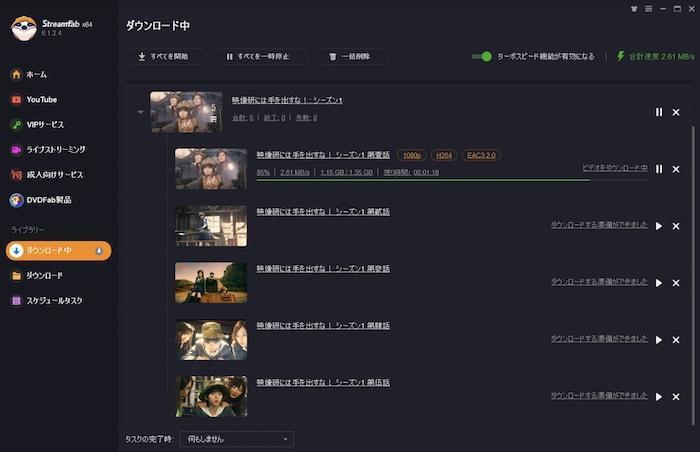
Task: Click the 第壹話 episode title
Action: click(323, 155)
